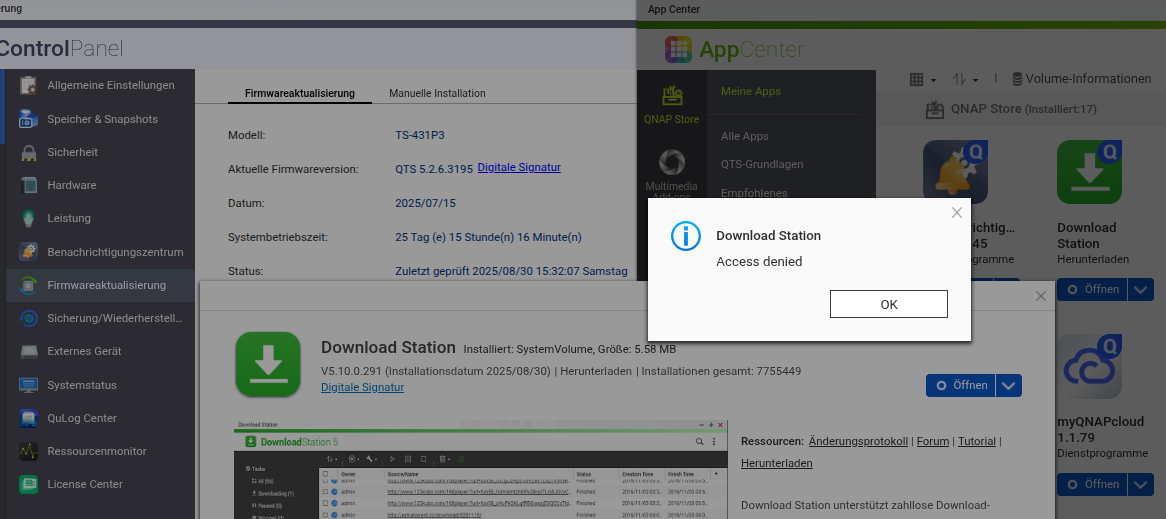Select Firmwareaktualisierung in the Control Panel sidebar
1166x519 pixels.
coord(100,285)
